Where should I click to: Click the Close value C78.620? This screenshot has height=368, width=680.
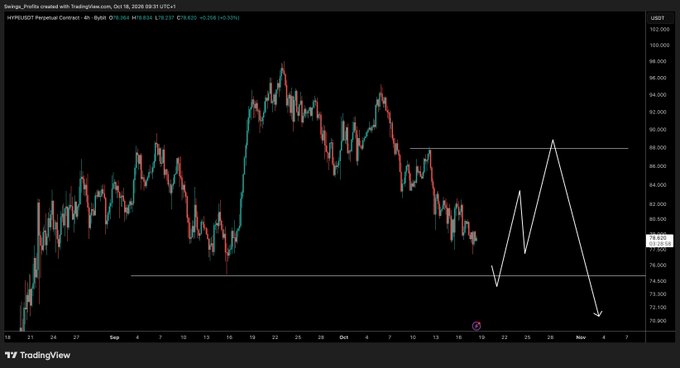[x=187, y=18]
